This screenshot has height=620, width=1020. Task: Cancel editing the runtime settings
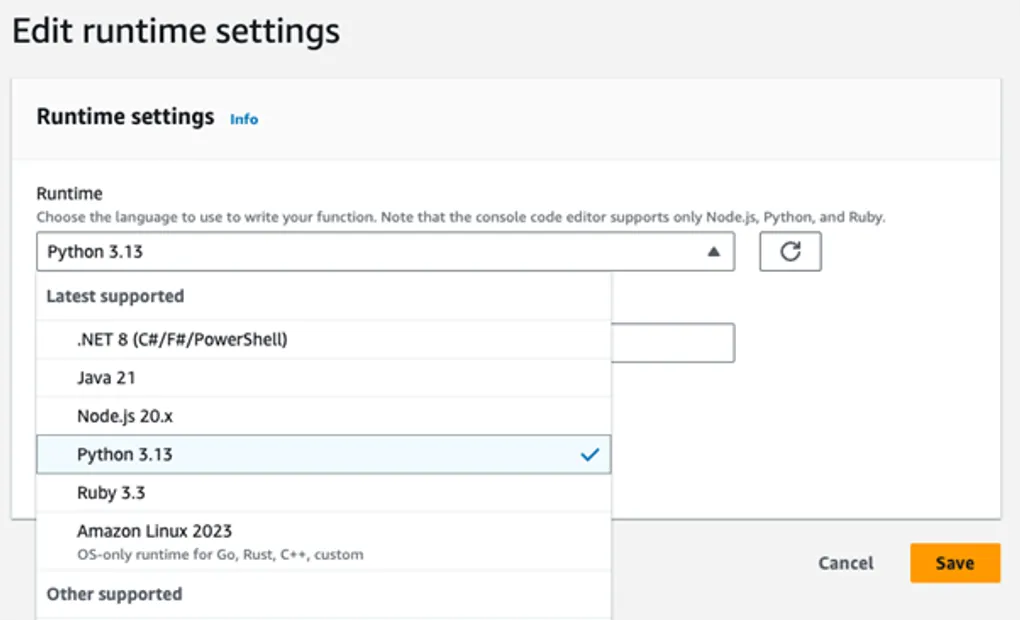click(x=845, y=563)
